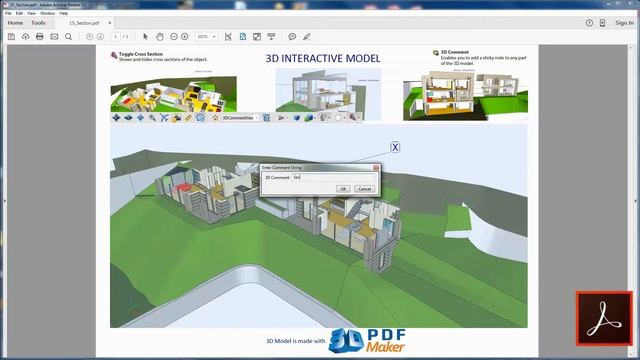The width and height of the screenshot is (640, 360).
Task: Open the 3DCommentView views dropdown
Action: click(240, 118)
